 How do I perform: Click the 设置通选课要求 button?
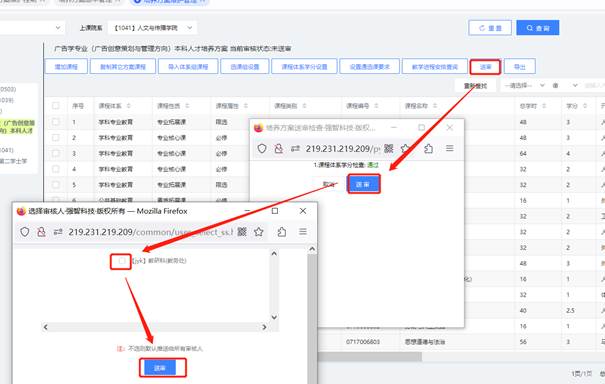(369, 66)
